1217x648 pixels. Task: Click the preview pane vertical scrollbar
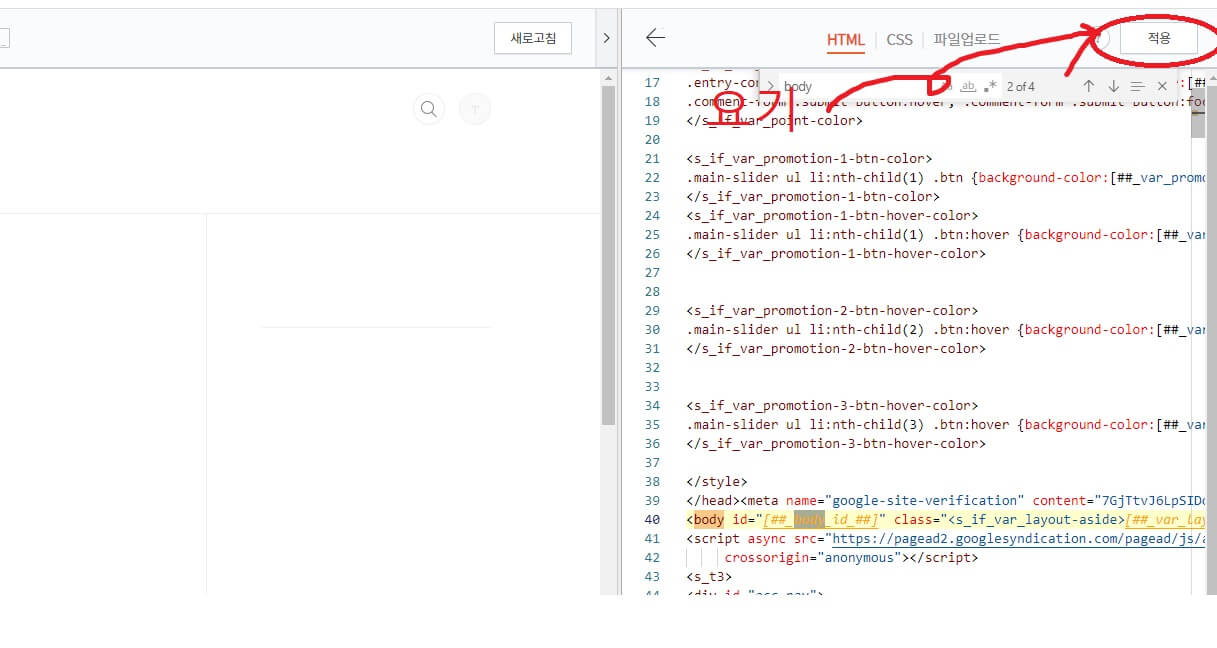pyautogui.click(x=608, y=255)
